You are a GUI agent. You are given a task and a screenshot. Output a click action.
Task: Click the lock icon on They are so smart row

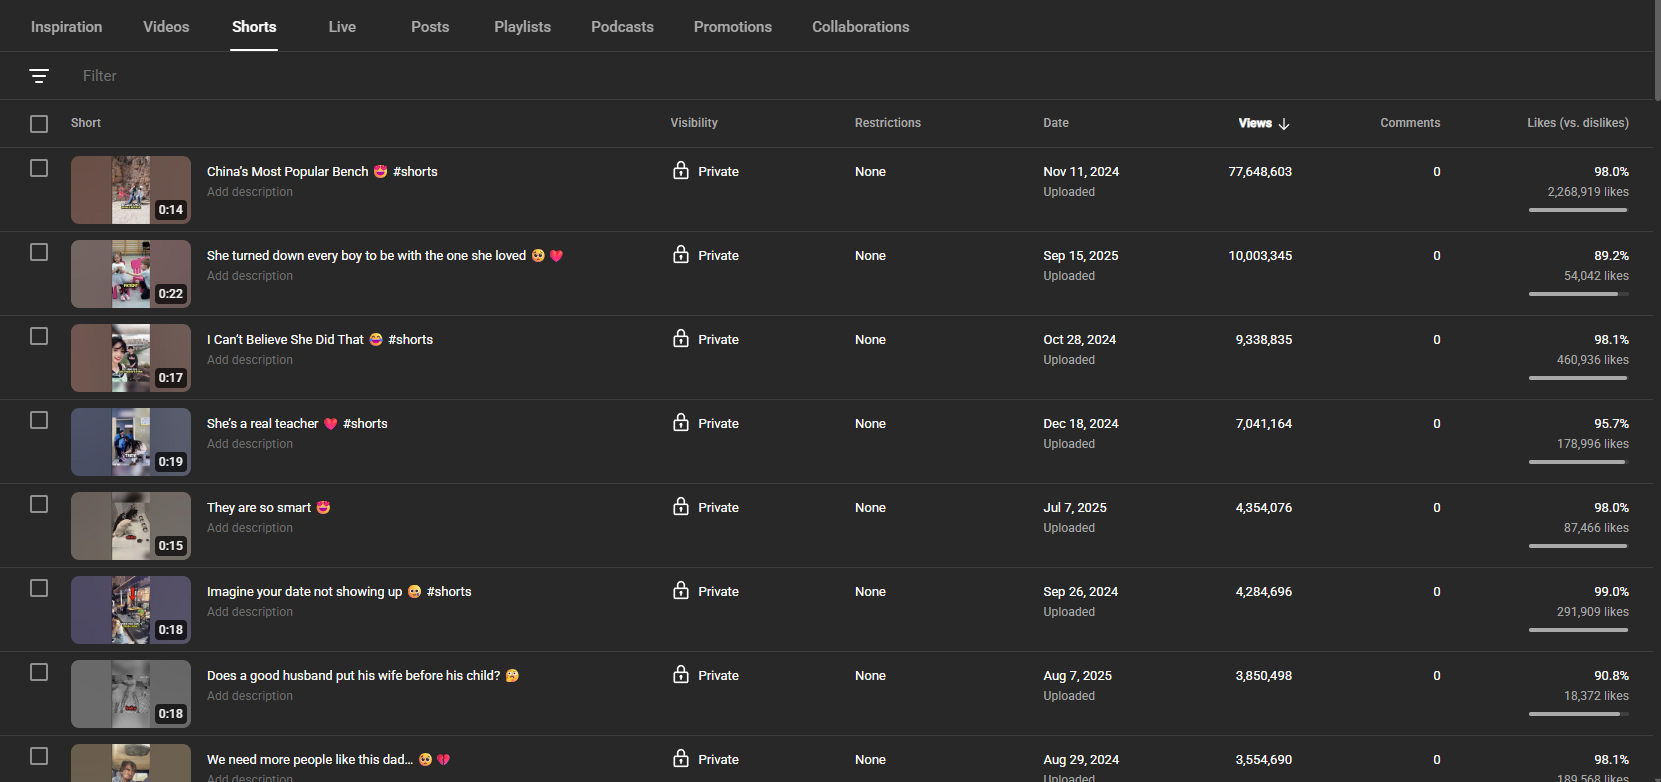[x=681, y=507]
